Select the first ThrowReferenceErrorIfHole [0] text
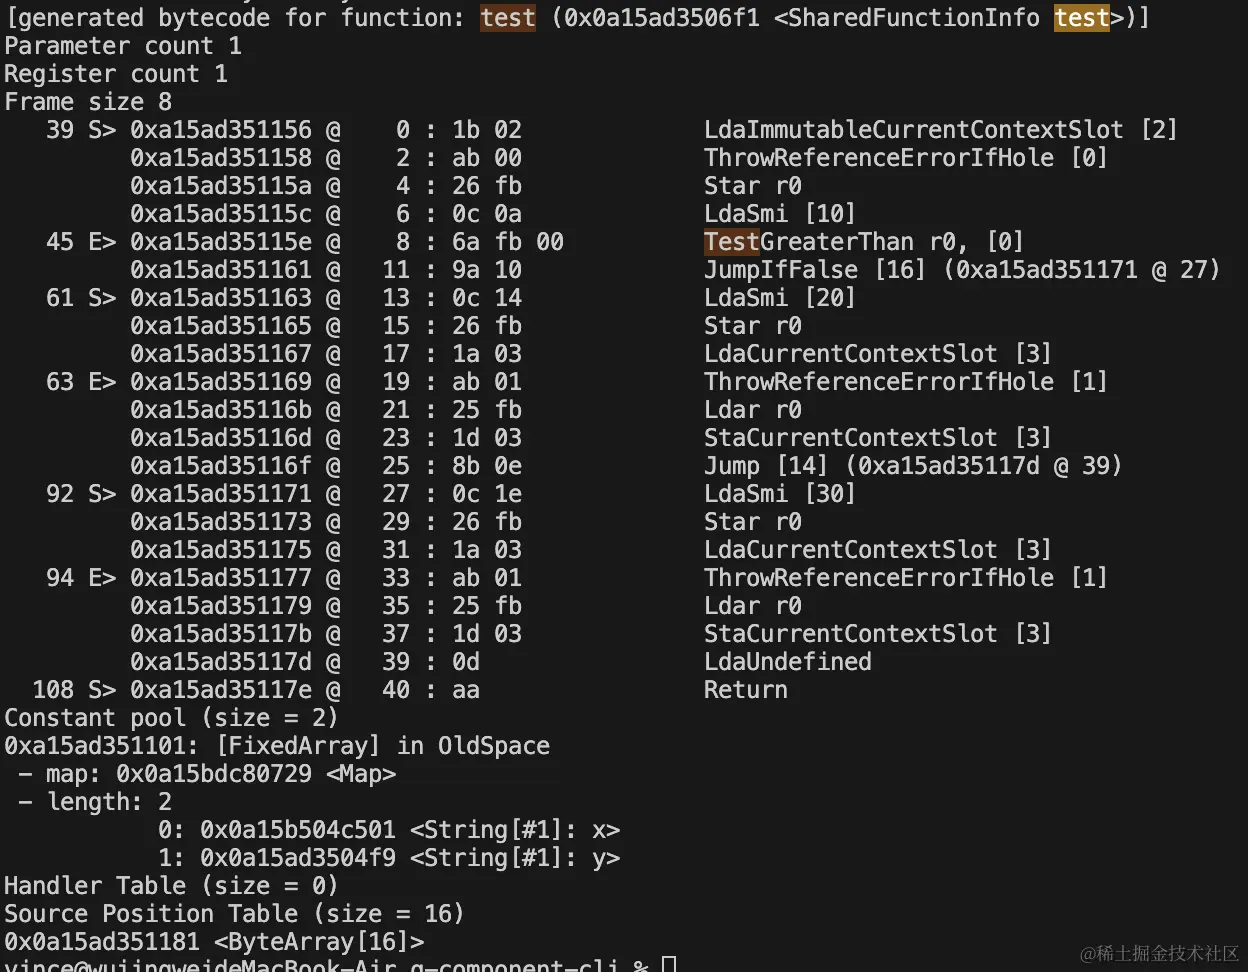Screen dimensions: 1248x972 click(906, 158)
